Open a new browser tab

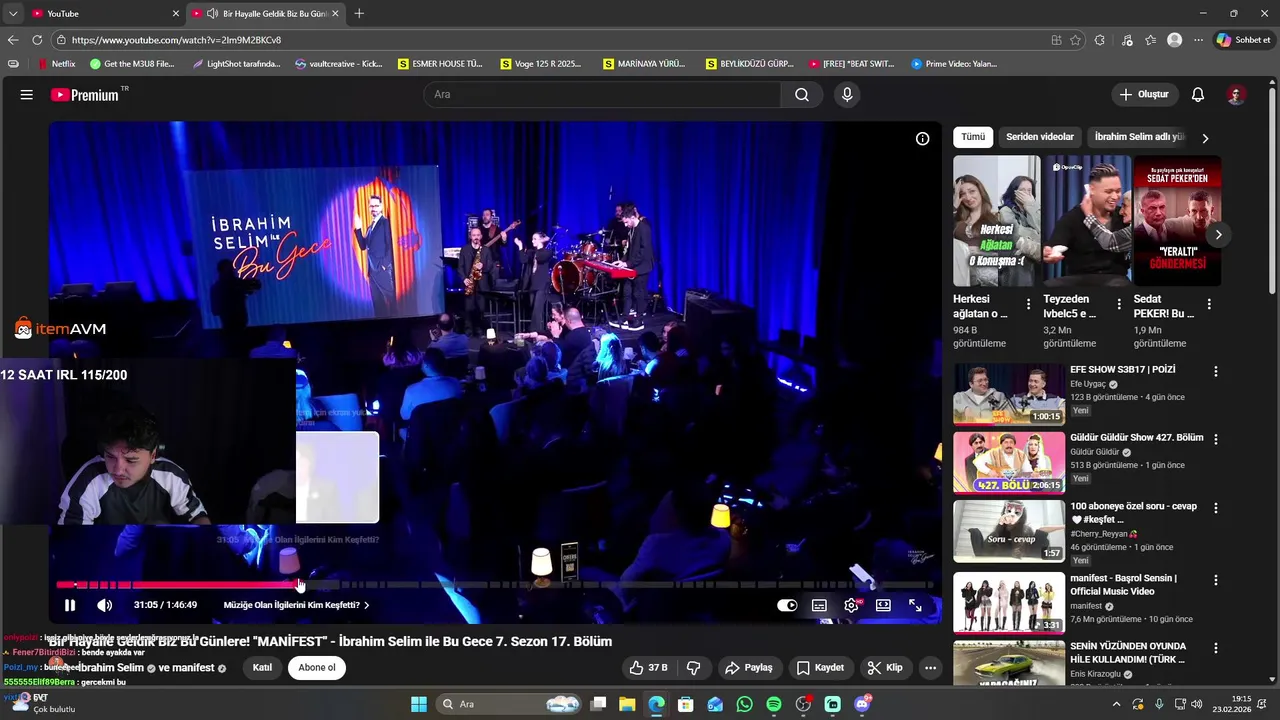pos(359,13)
